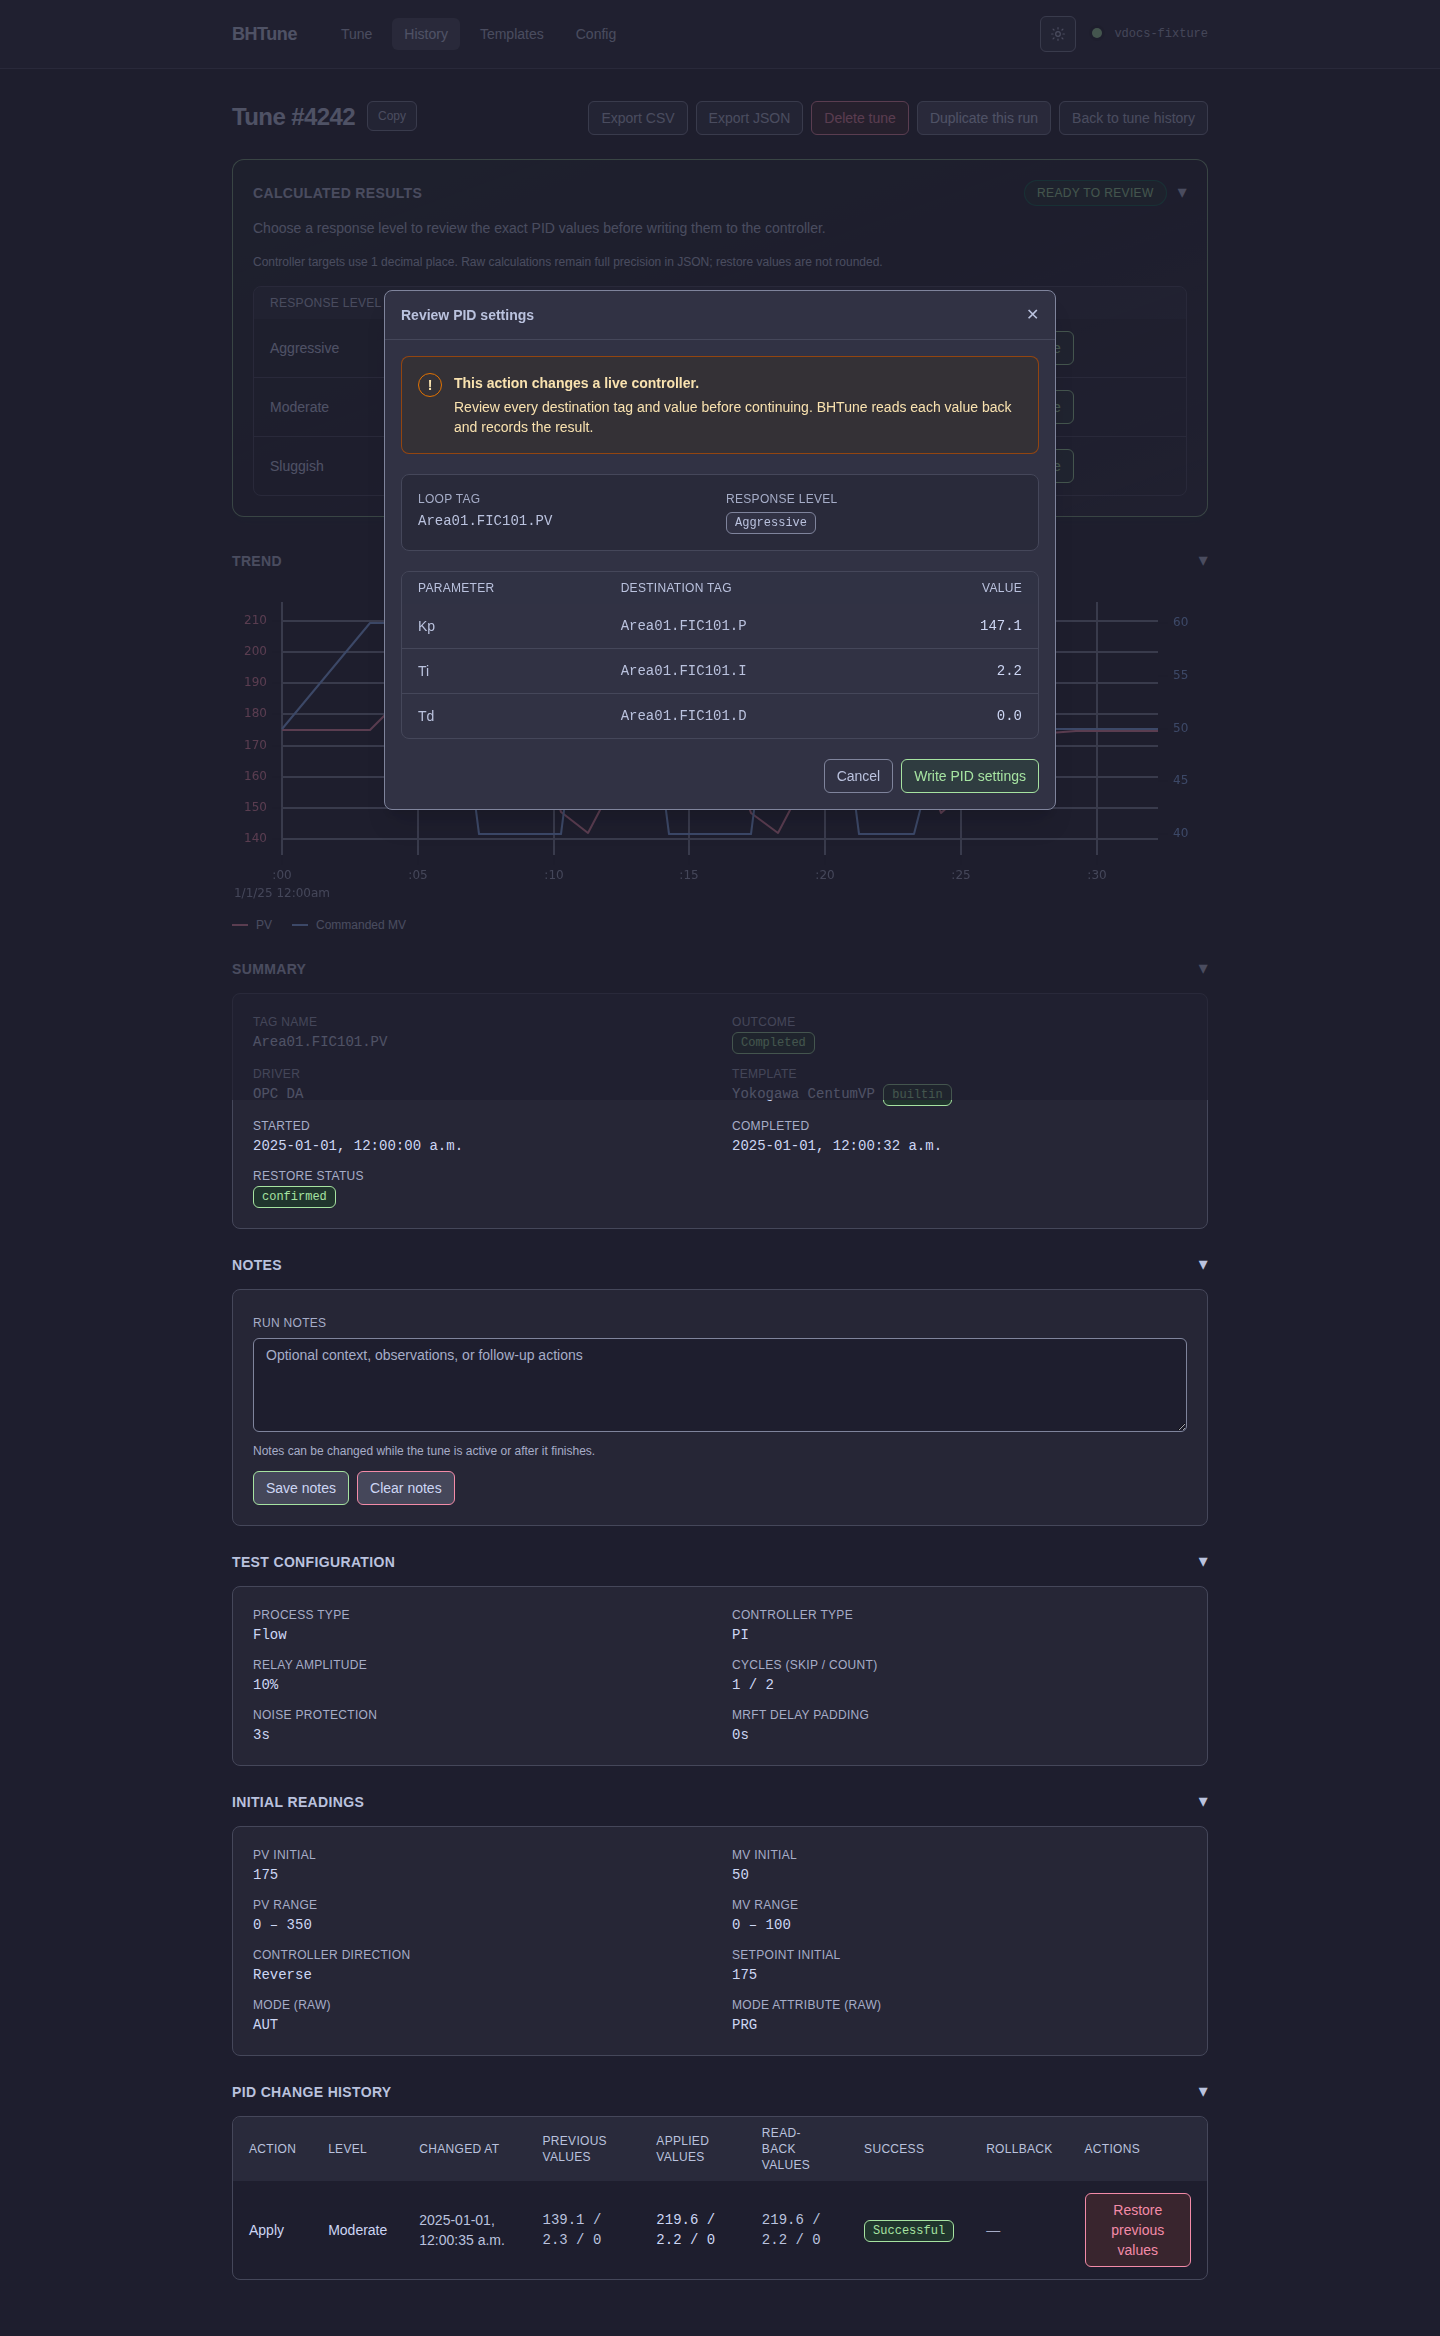Screen dimensions: 1440x2336
Task: Select the Area01.FIC101.I destination tag
Action: [683, 671]
